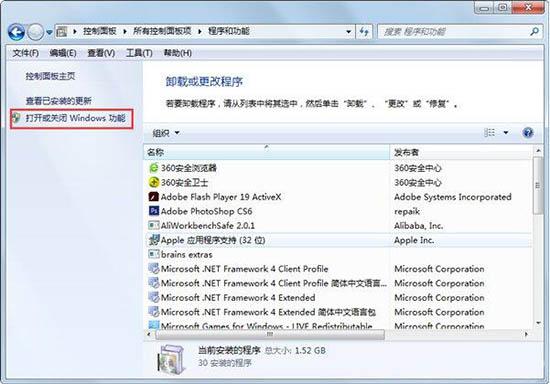Open the 文件(F) menu
Viewport: 550px width, 384px height.
coord(25,53)
